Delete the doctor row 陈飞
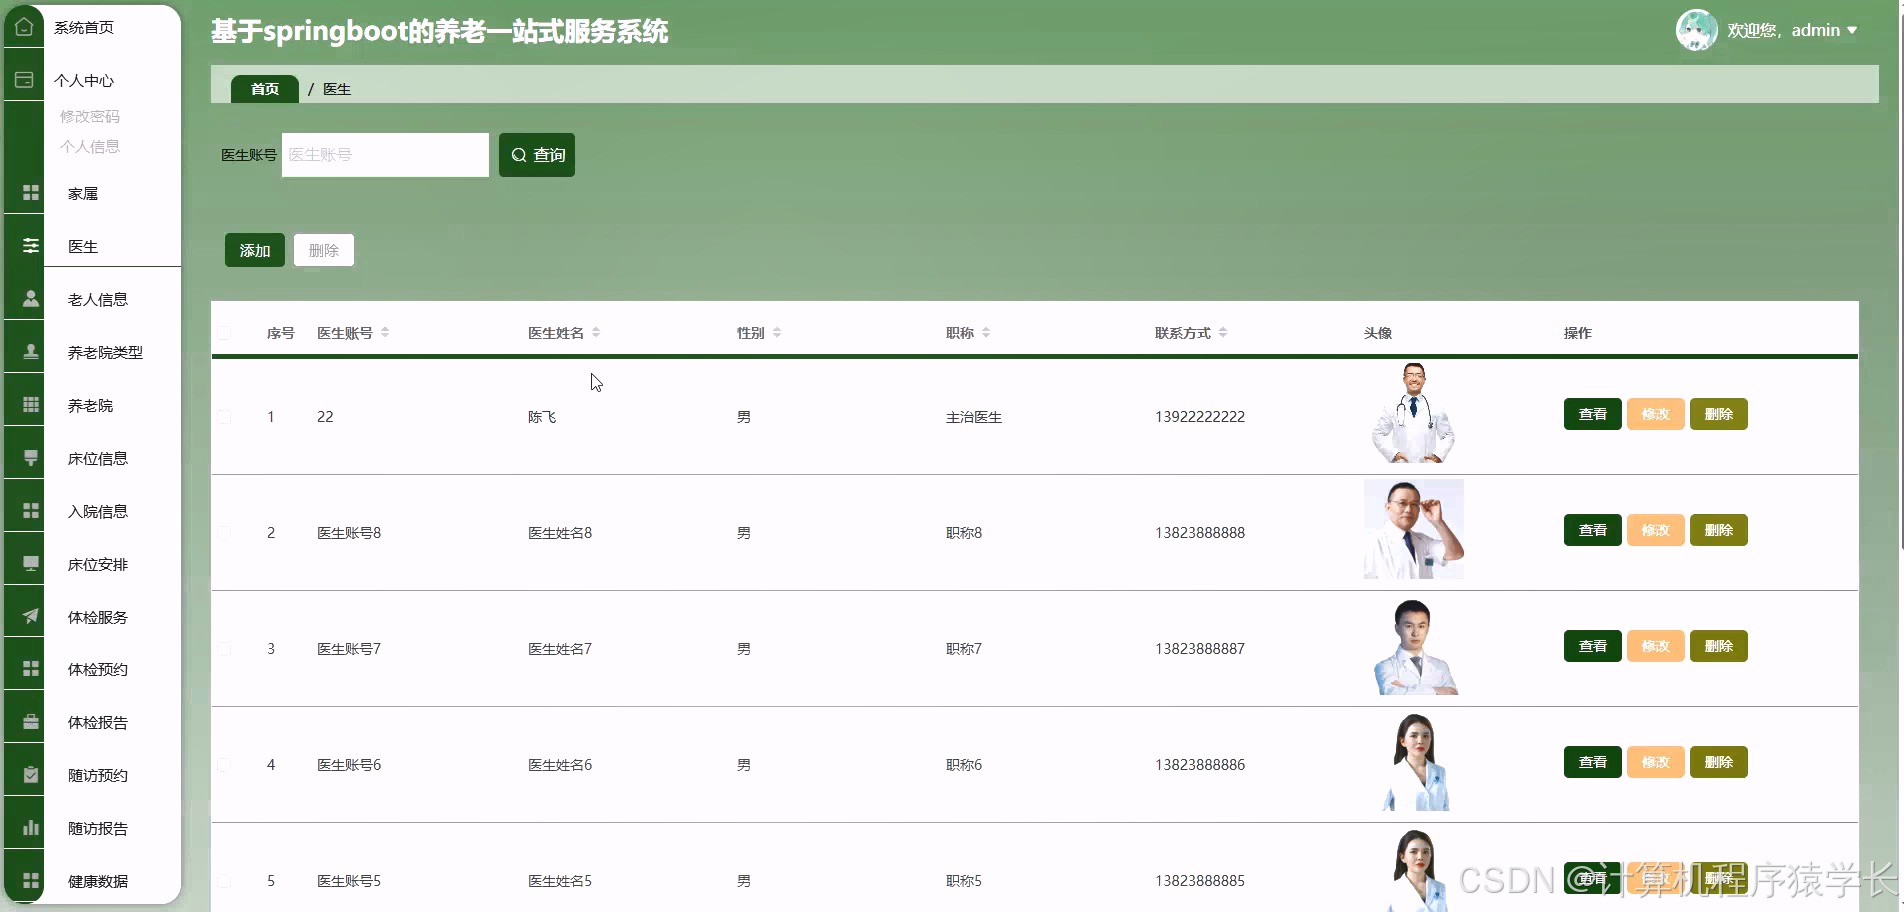 [x=1719, y=414]
